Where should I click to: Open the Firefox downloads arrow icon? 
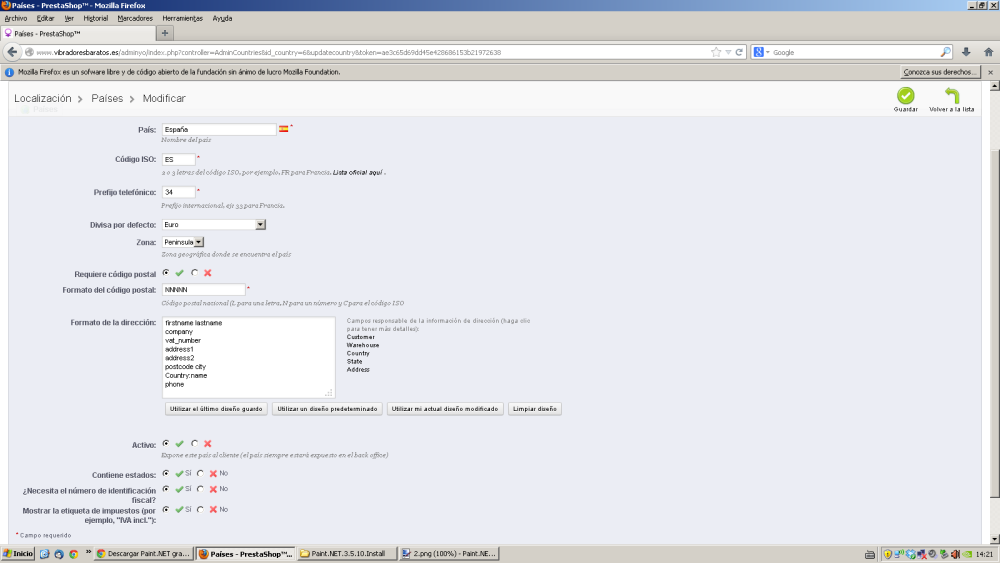point(966,52)
